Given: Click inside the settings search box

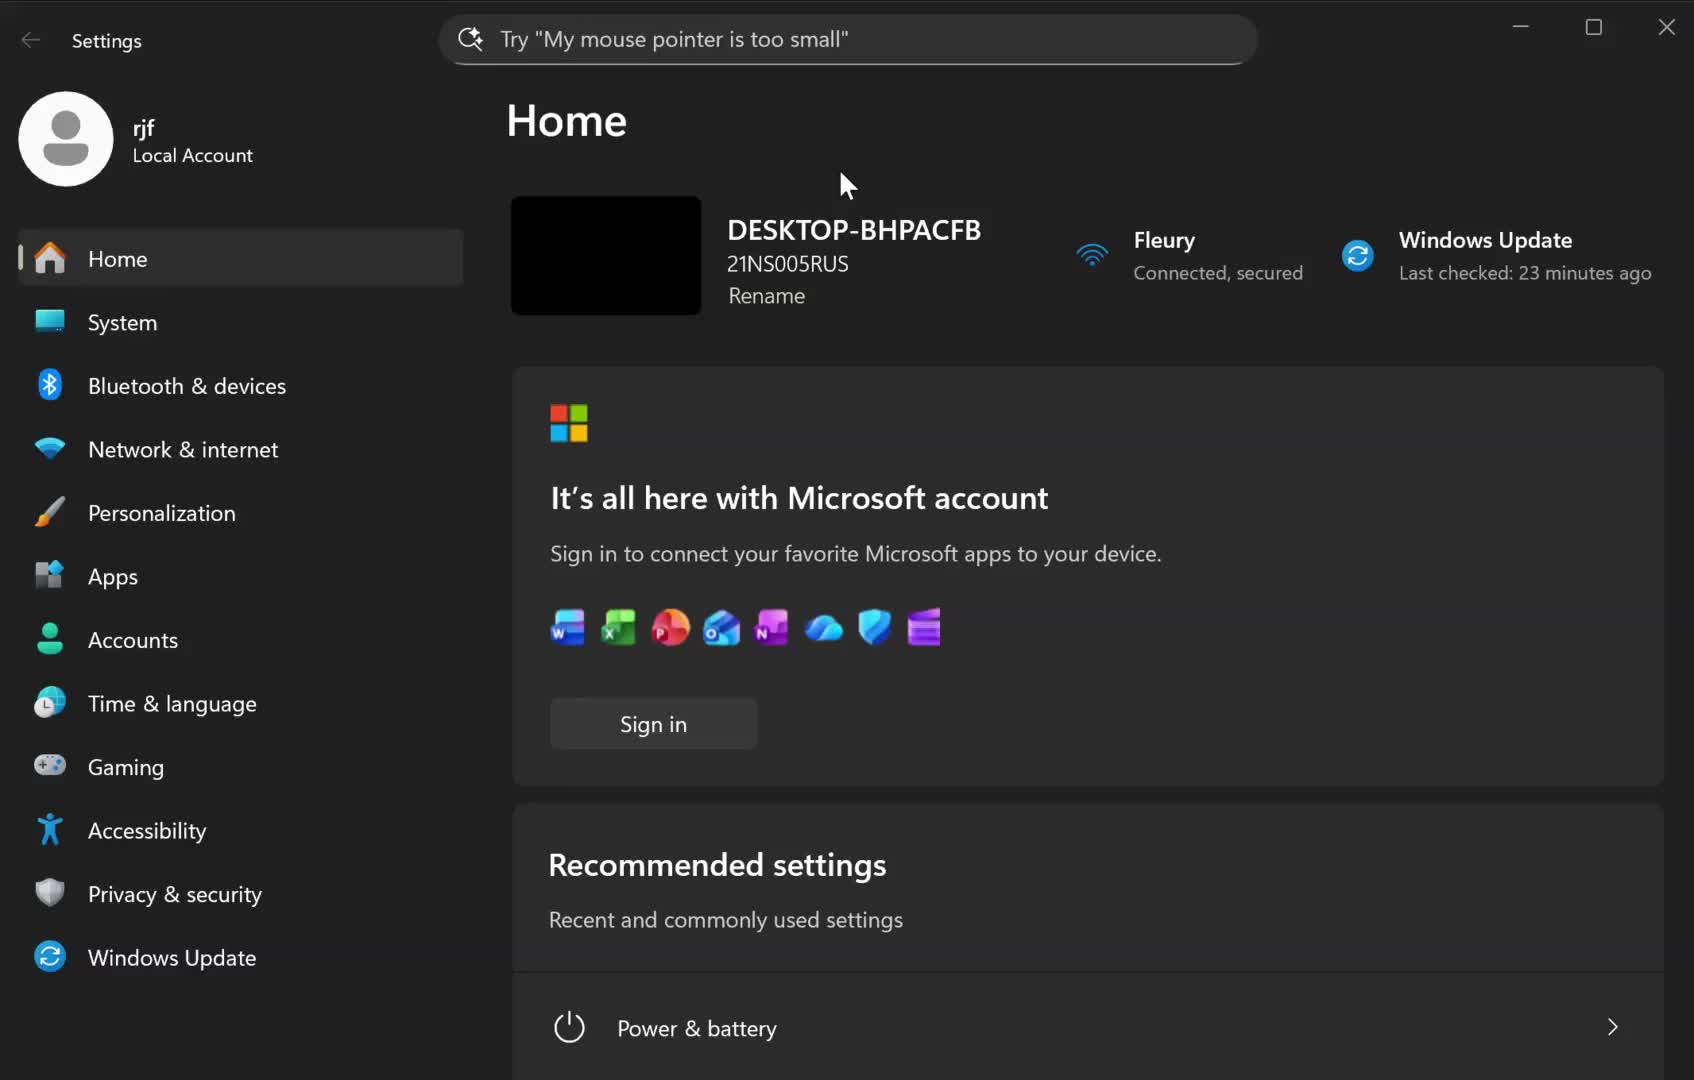Looking at the screenshot, I should [847, 39].
